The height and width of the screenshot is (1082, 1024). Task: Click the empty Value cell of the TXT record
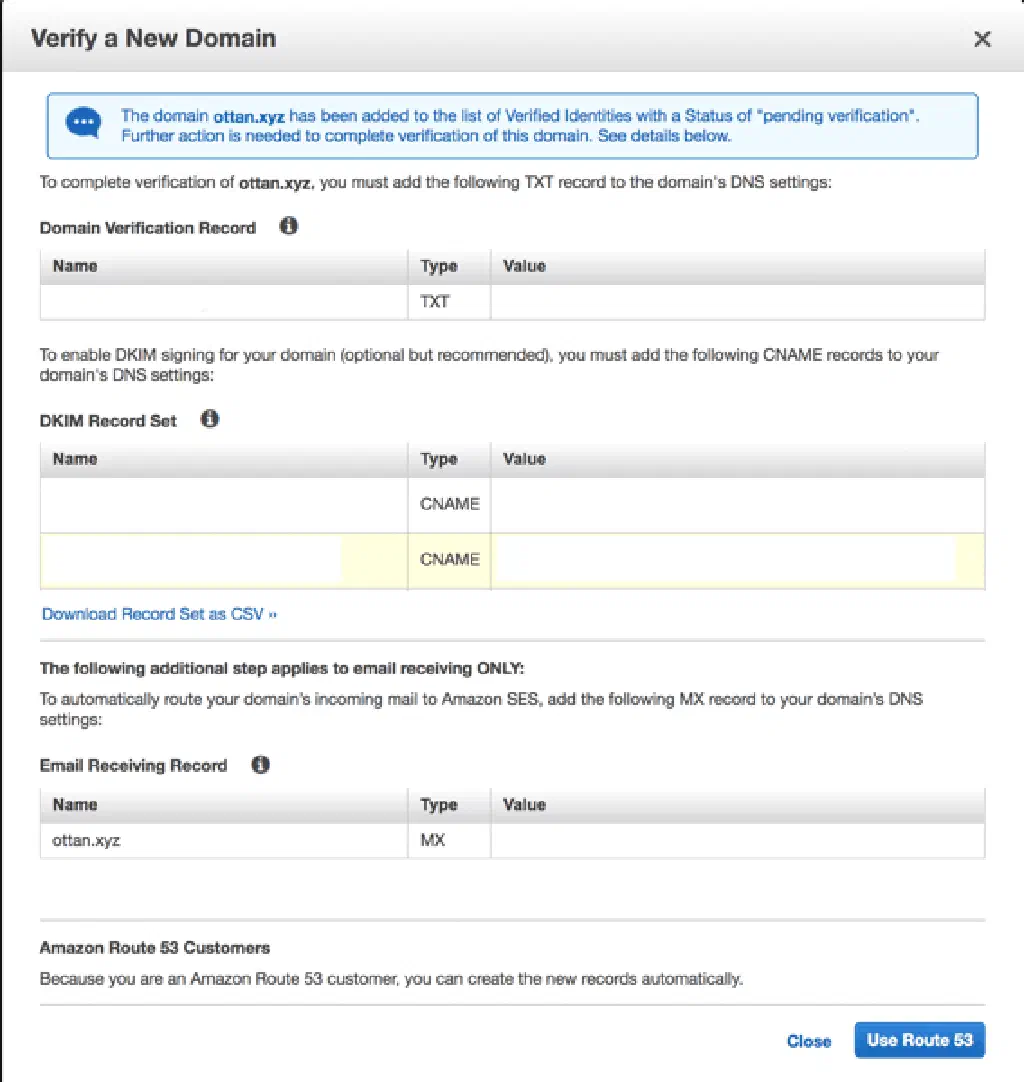(736, 301)
